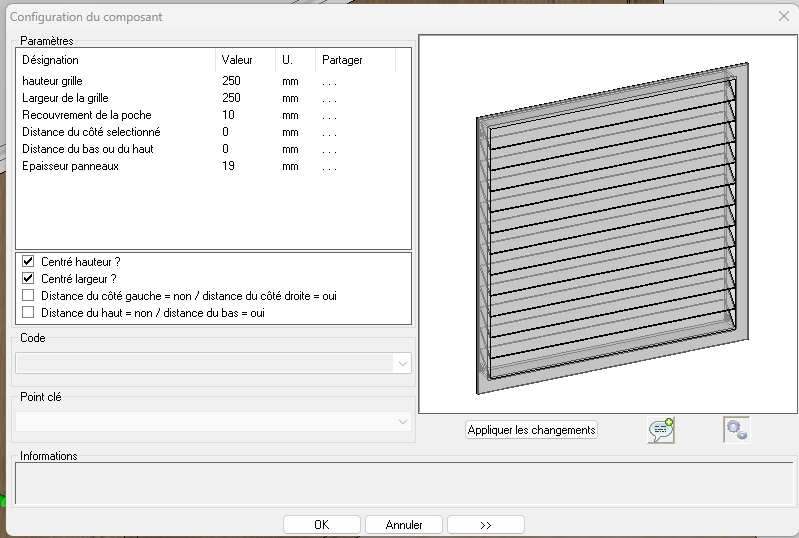Image resolution: width=799 pixels, height=538 pixels.
Task: Select the Recouvrement de la poche label
Action: (87, 115)
